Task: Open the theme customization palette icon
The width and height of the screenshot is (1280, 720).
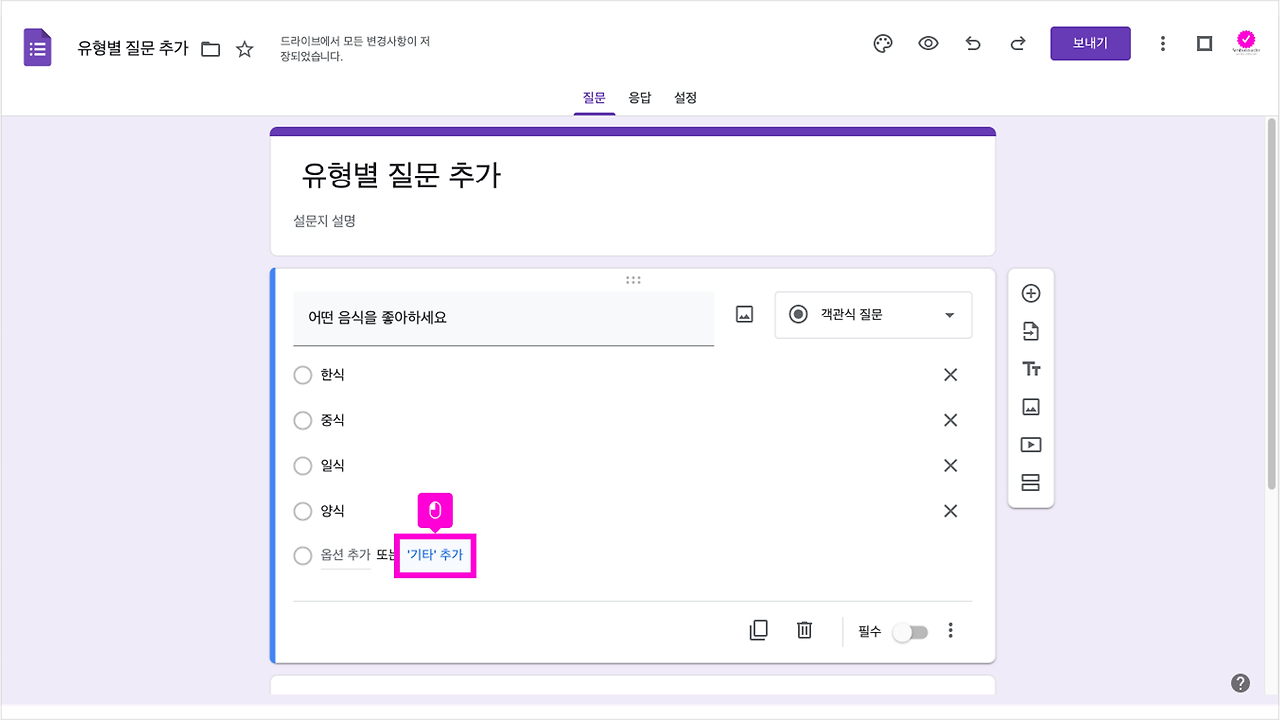Action: pos(882,43)
